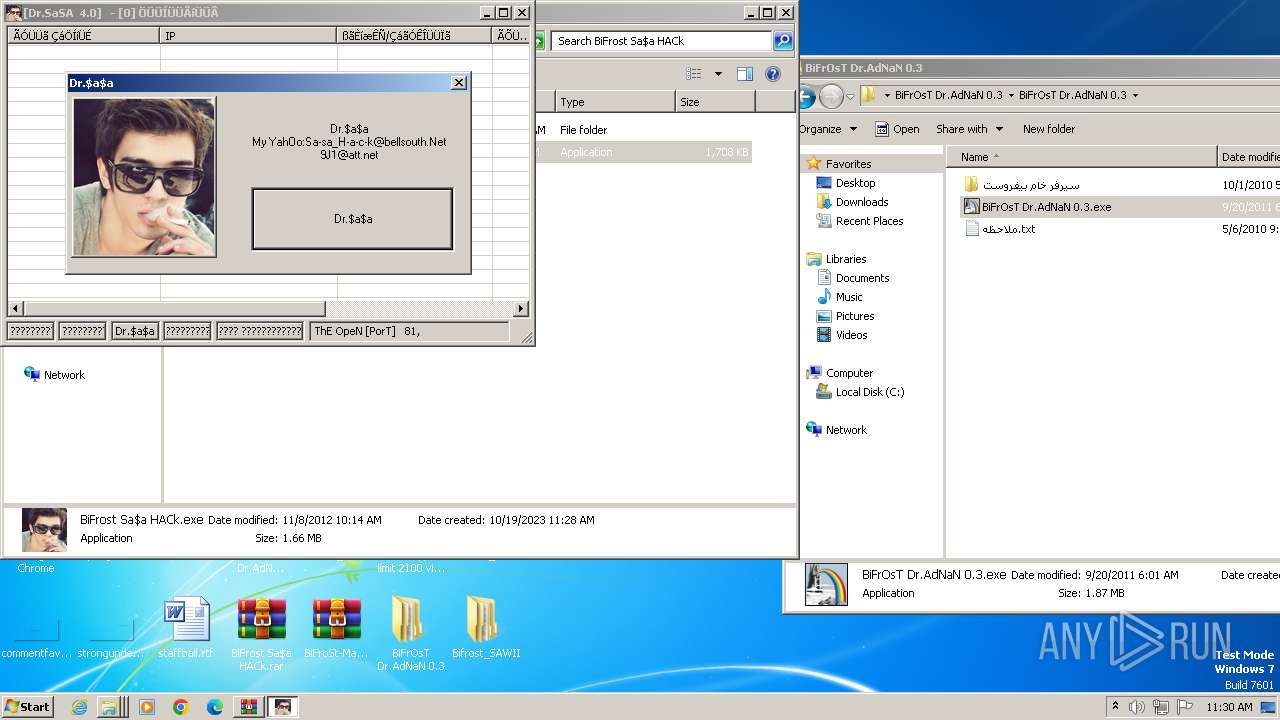Switch to the WinRAR taskbar button
The height and width of the screenshot is (720, 1280).
pyautogui.click(x=248, y=707)
